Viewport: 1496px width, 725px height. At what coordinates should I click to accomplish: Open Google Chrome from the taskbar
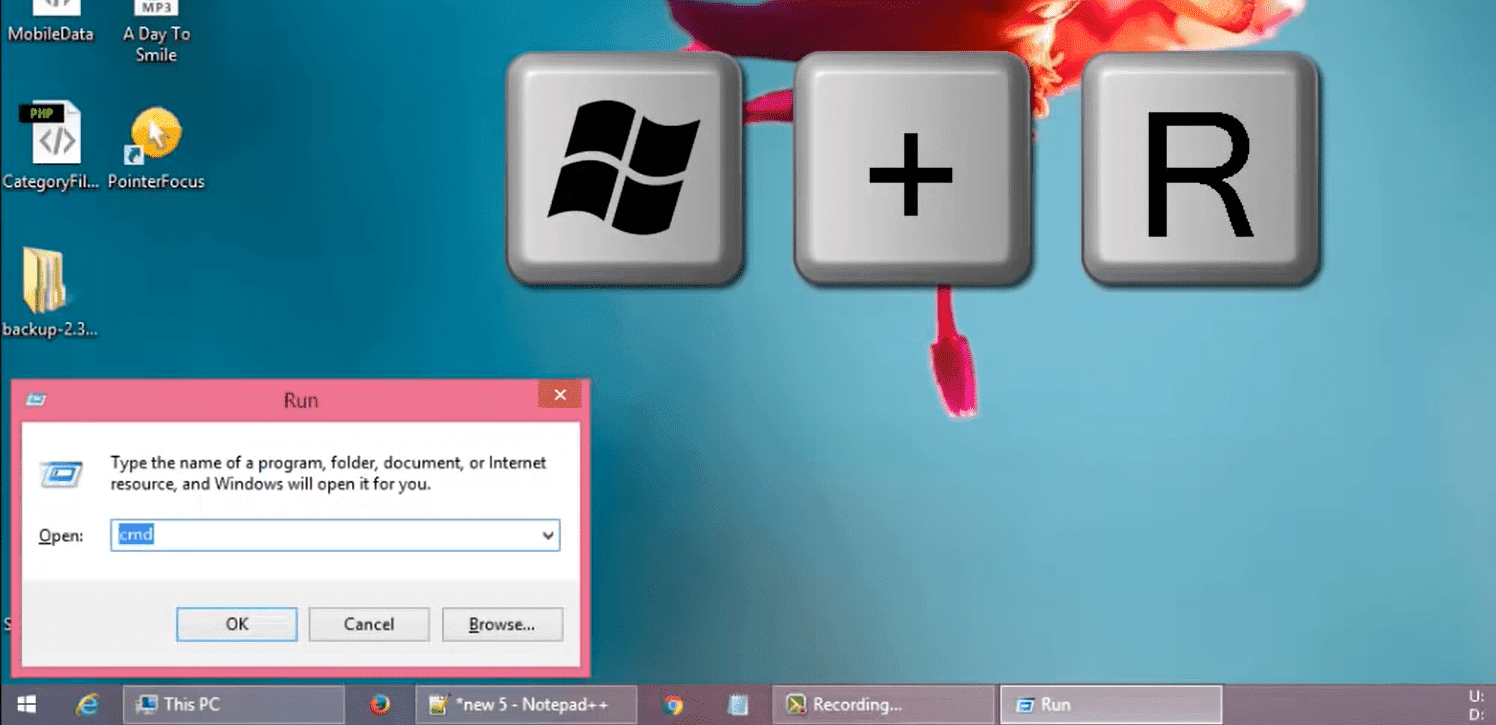click(673, 705)
